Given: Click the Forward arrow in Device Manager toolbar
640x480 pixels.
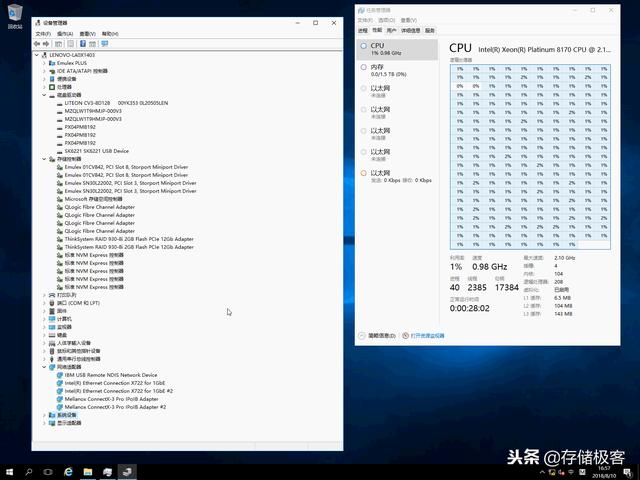Looking at the screenshot, I should (46, 44).
